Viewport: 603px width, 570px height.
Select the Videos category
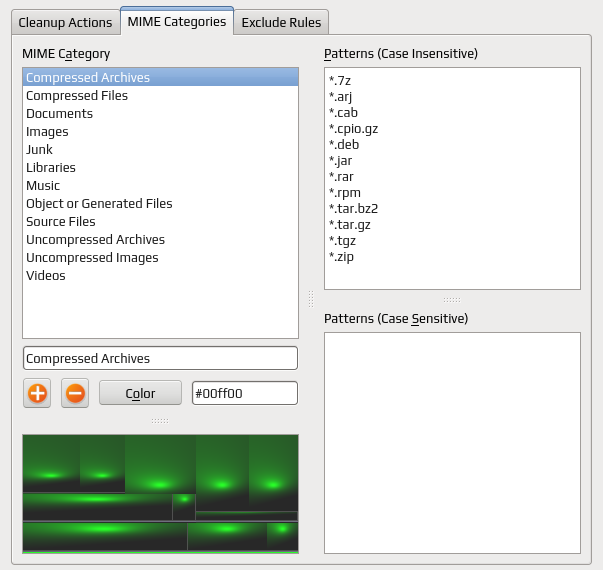(x=160, y=275)
